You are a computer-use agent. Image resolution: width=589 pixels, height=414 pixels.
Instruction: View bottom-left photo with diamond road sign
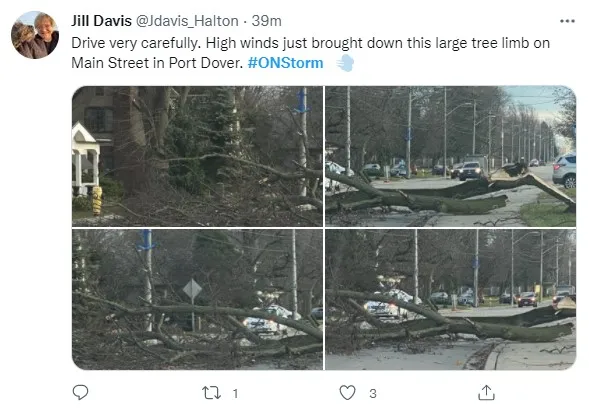click(198, 299)
